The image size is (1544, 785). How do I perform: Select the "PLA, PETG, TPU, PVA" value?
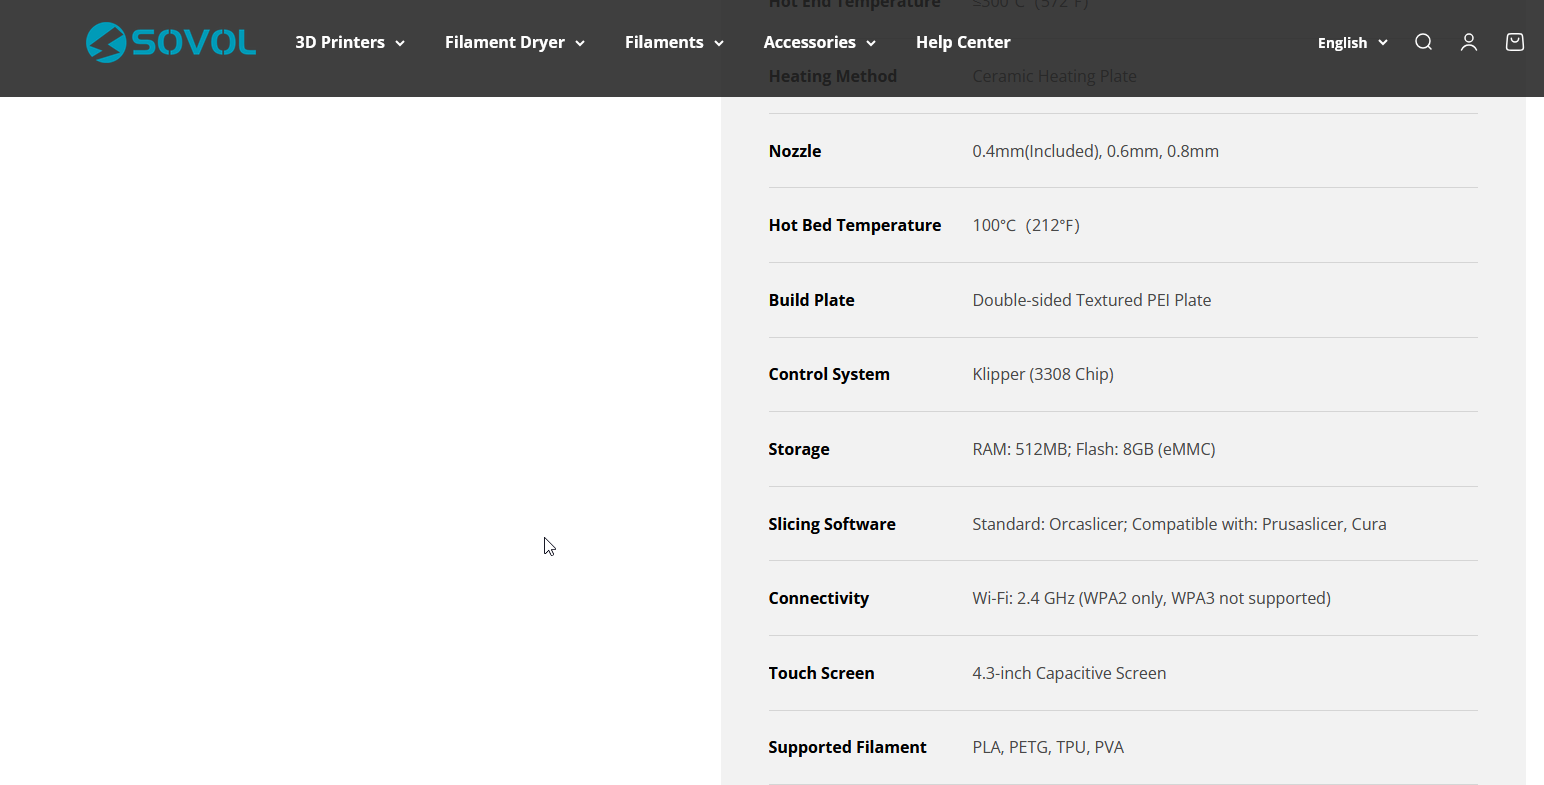pos(1049,747)
